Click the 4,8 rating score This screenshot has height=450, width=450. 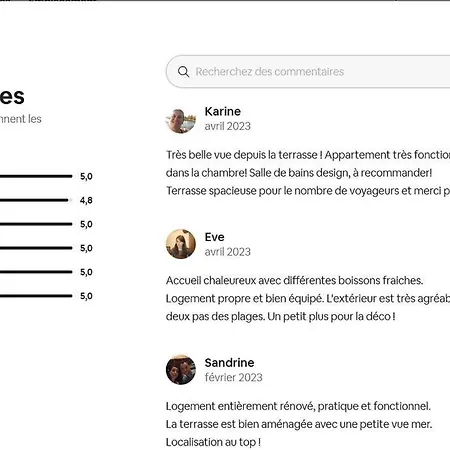(86, 200)
